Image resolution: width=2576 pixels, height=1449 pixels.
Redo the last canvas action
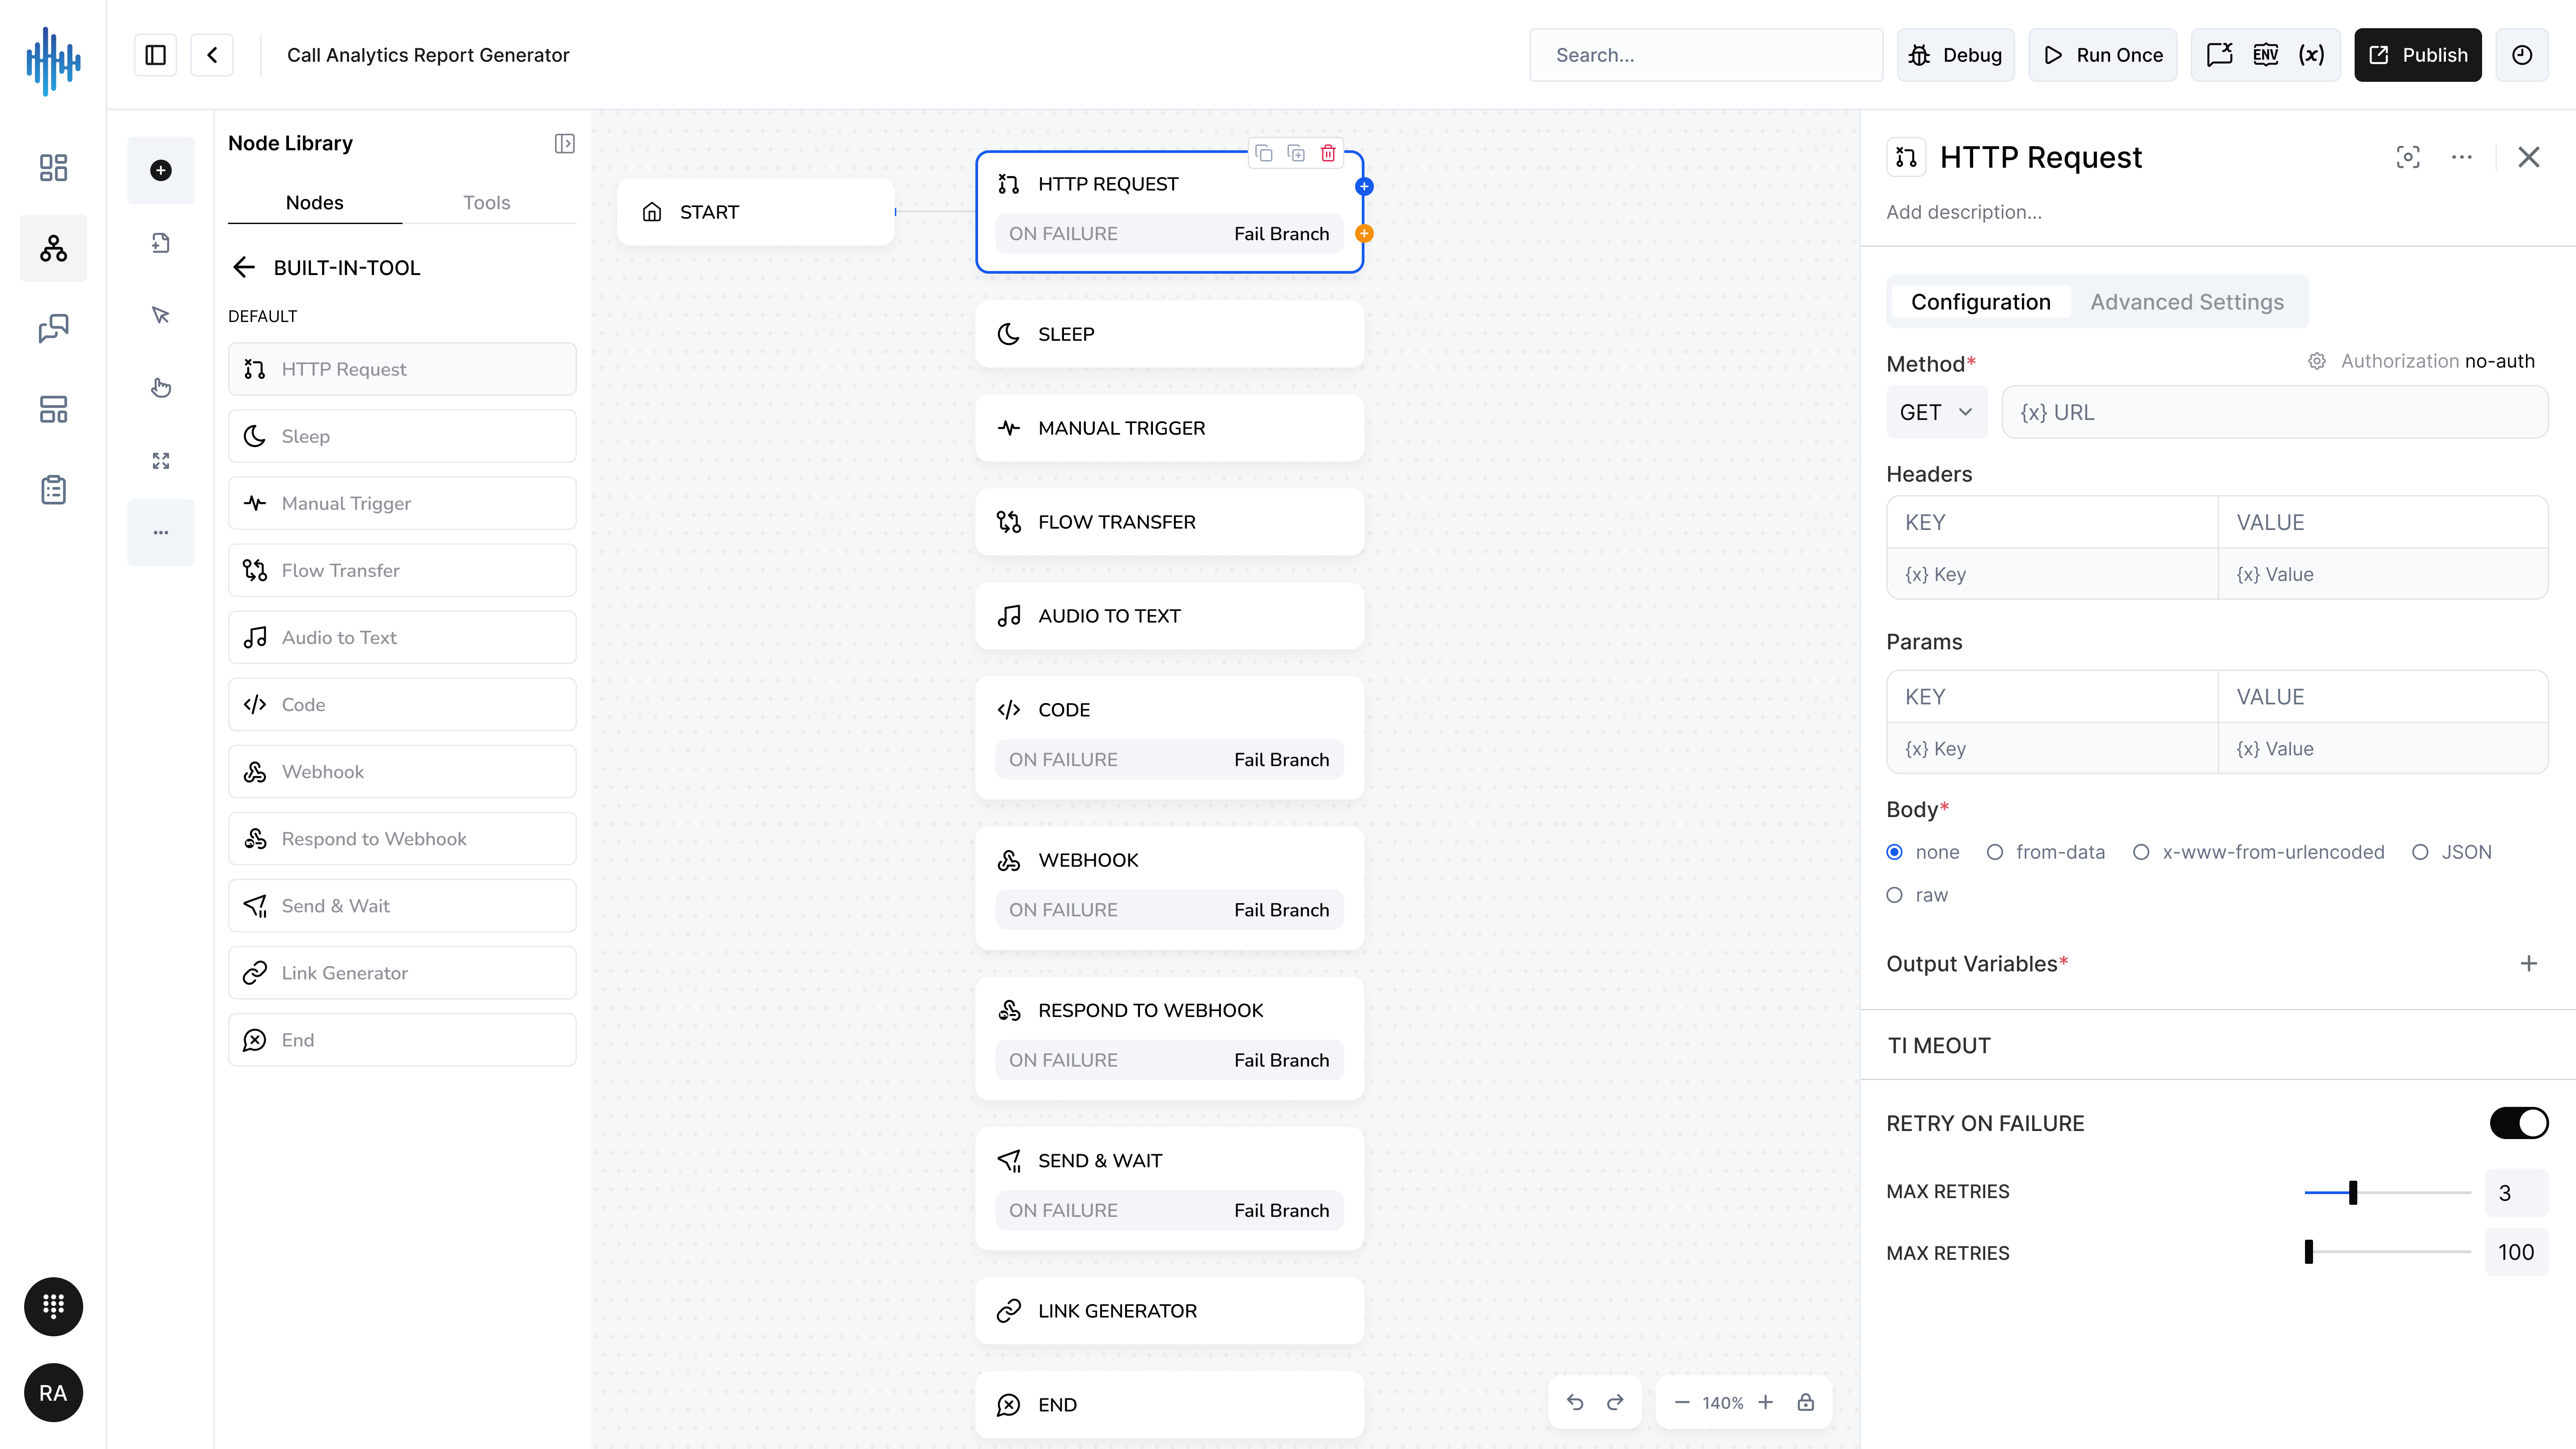click(1615, 1402)
